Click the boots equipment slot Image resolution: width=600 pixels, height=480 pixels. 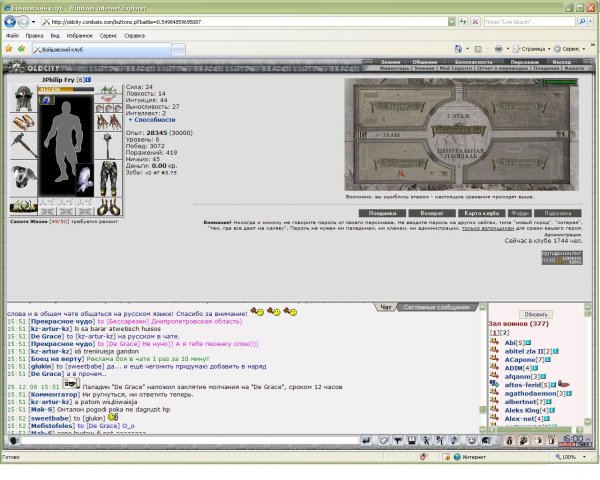(109, 207)
